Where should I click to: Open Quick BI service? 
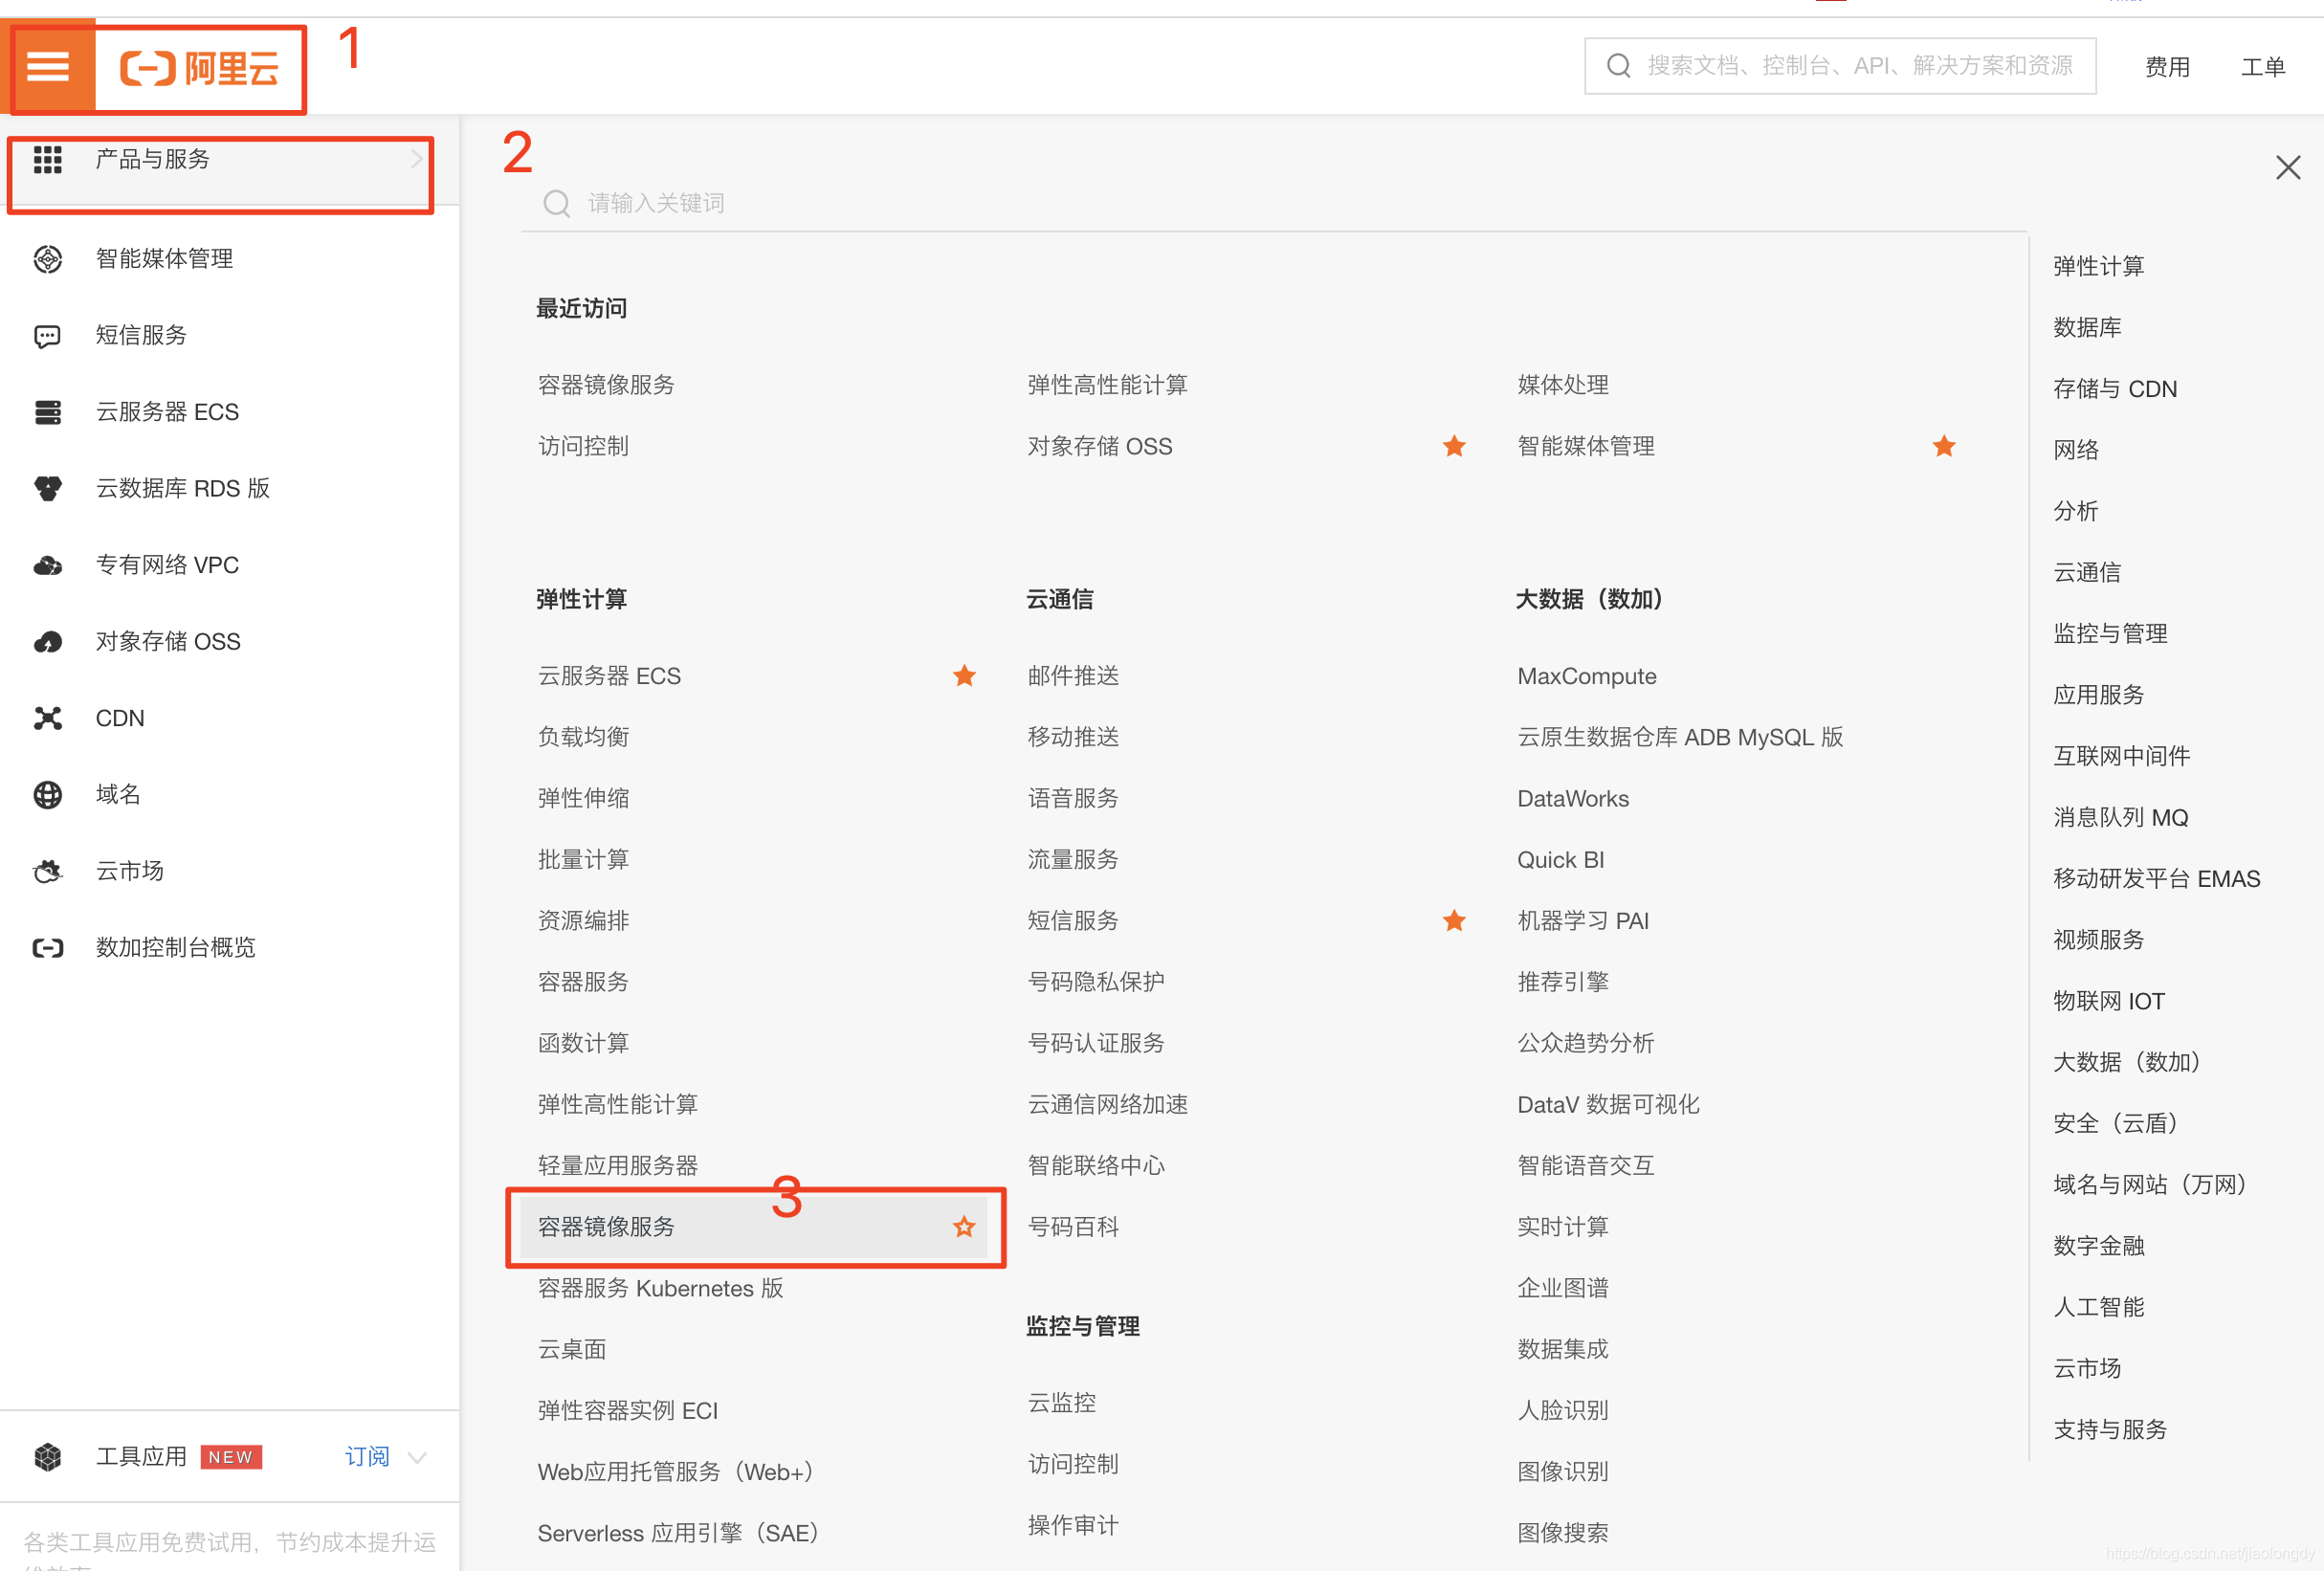point(1560,860)
